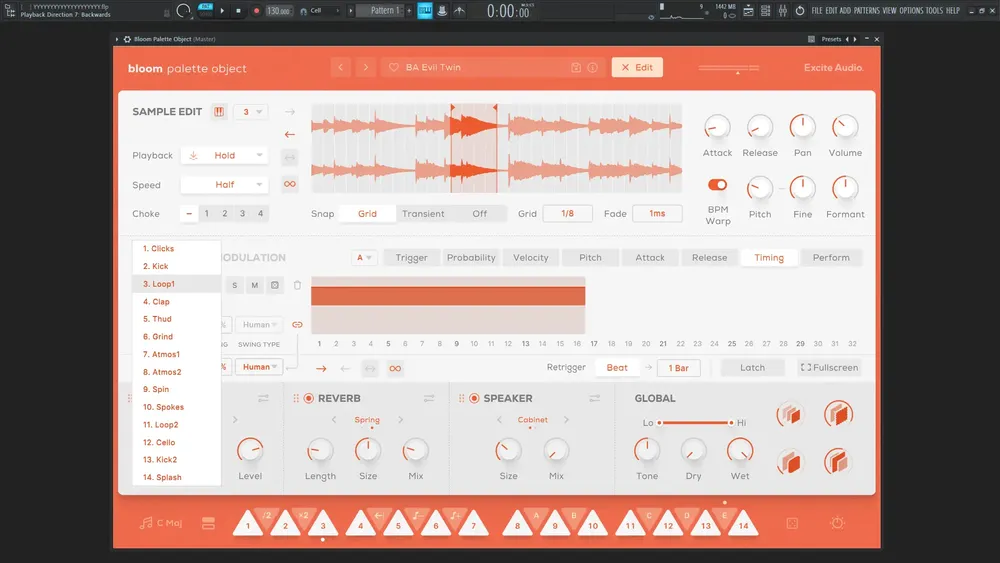Click the power icon at bottom right
1000x563 pixels.
tap(837, 523)
